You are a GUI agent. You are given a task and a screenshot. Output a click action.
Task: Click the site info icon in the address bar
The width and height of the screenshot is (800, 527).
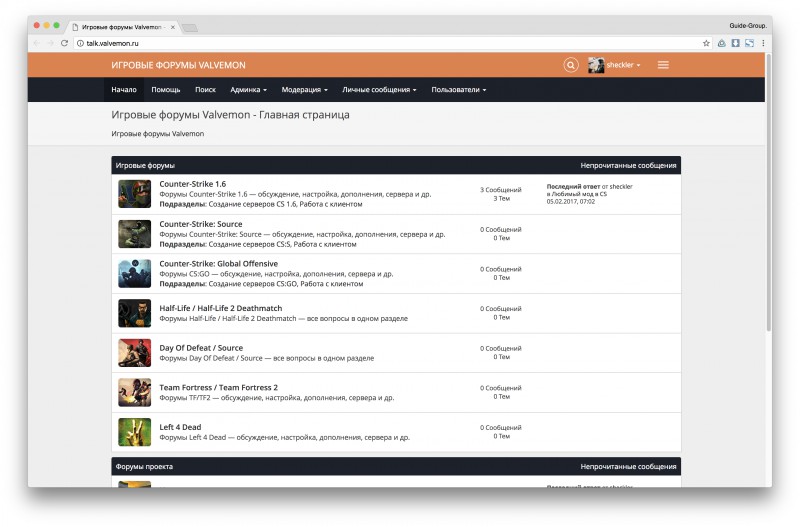[80, 43]
